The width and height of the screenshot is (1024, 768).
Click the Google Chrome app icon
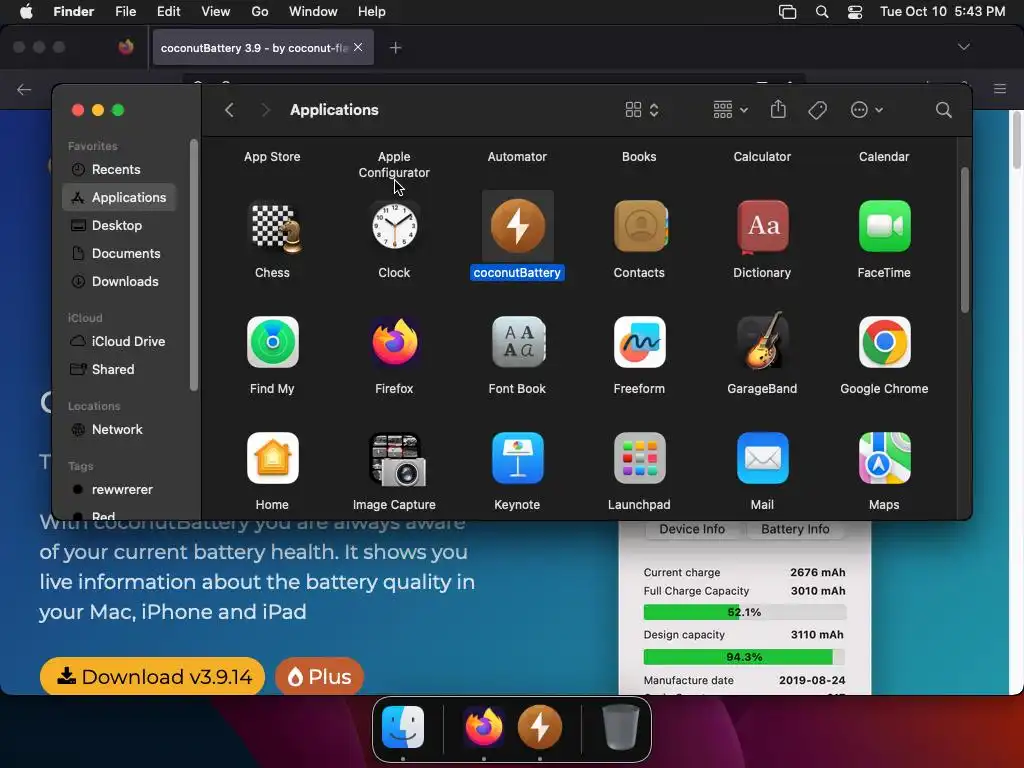pos(884,342)
